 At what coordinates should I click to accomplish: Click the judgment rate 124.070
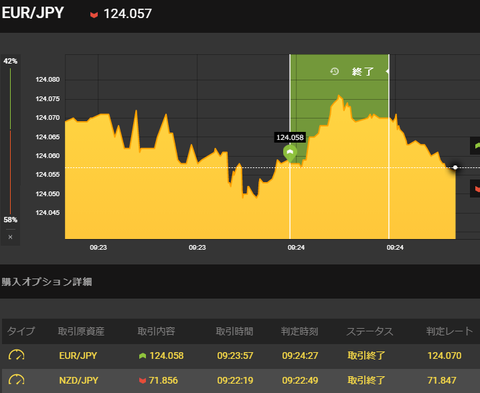pos(444,356)
